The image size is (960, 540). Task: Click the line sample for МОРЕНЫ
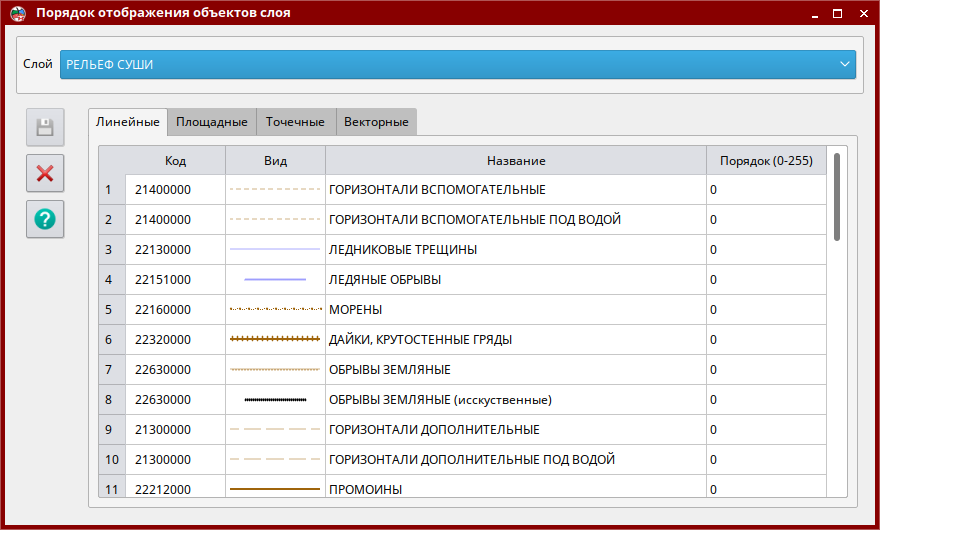tap(275, 310)
